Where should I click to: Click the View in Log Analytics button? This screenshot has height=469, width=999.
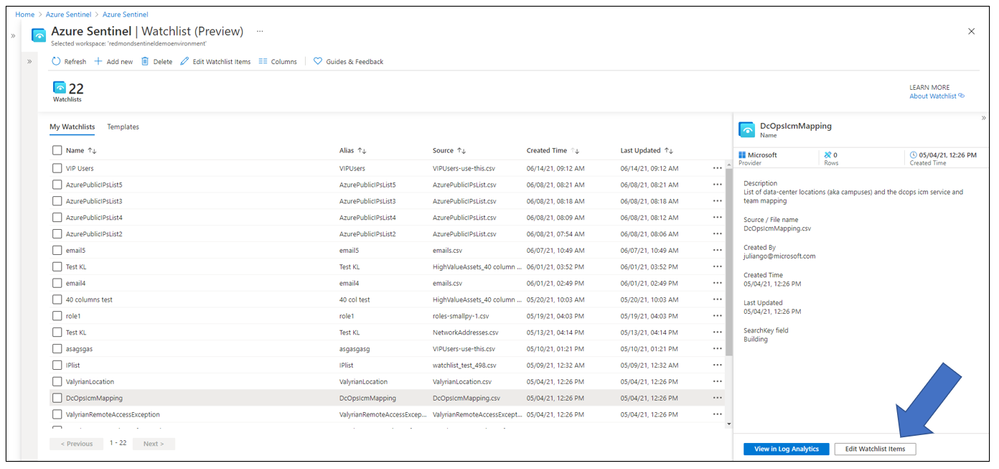click(x=786, y=449)
